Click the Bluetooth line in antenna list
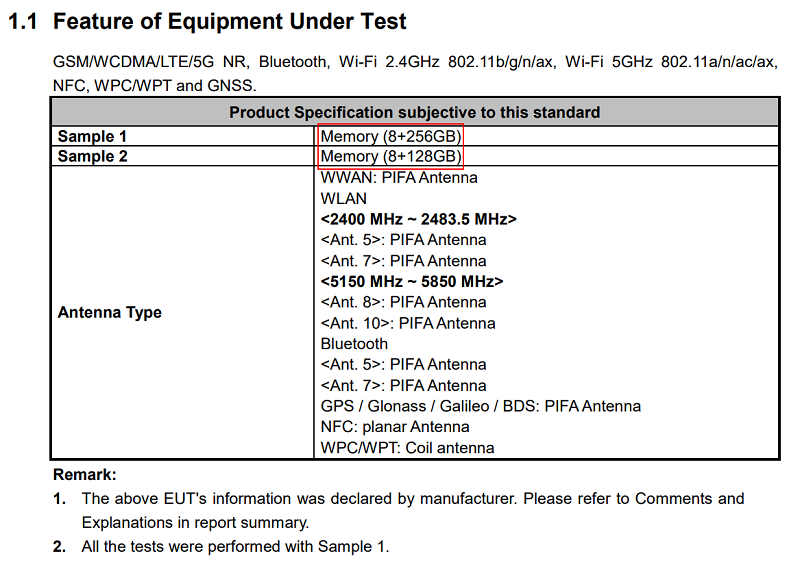This screenshot has width=800, height=571. [x=354, y=344]
